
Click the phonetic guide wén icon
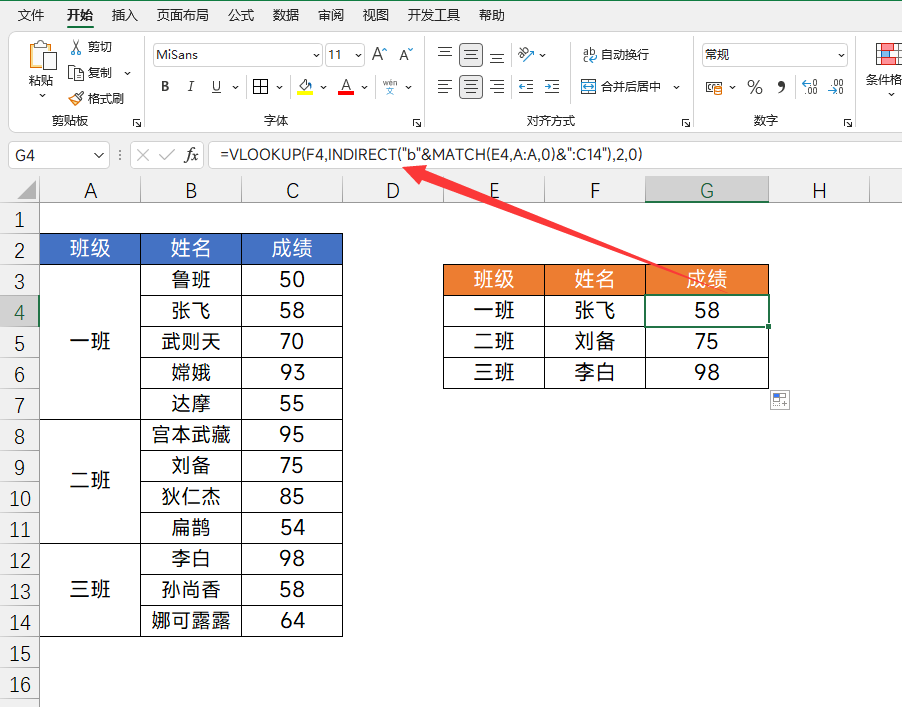tap(390, 87)
